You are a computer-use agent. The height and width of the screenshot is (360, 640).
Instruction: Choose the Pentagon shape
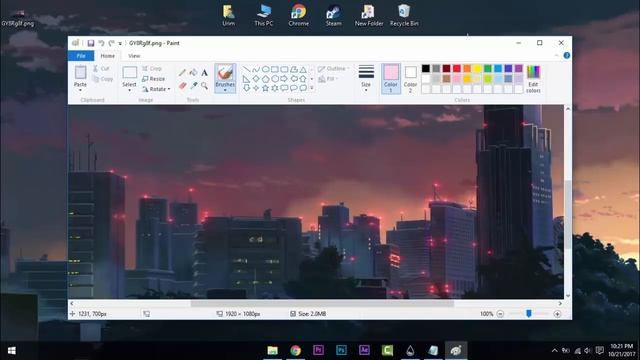tap(265, 79)
